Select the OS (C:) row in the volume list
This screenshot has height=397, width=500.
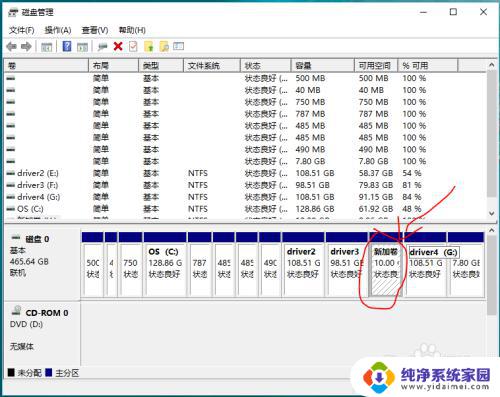click(x=245, y=209)
